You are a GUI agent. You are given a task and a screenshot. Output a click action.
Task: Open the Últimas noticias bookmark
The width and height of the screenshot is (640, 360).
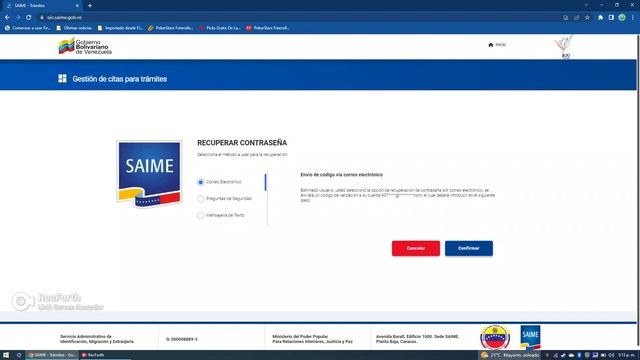[x=74, y=28]
